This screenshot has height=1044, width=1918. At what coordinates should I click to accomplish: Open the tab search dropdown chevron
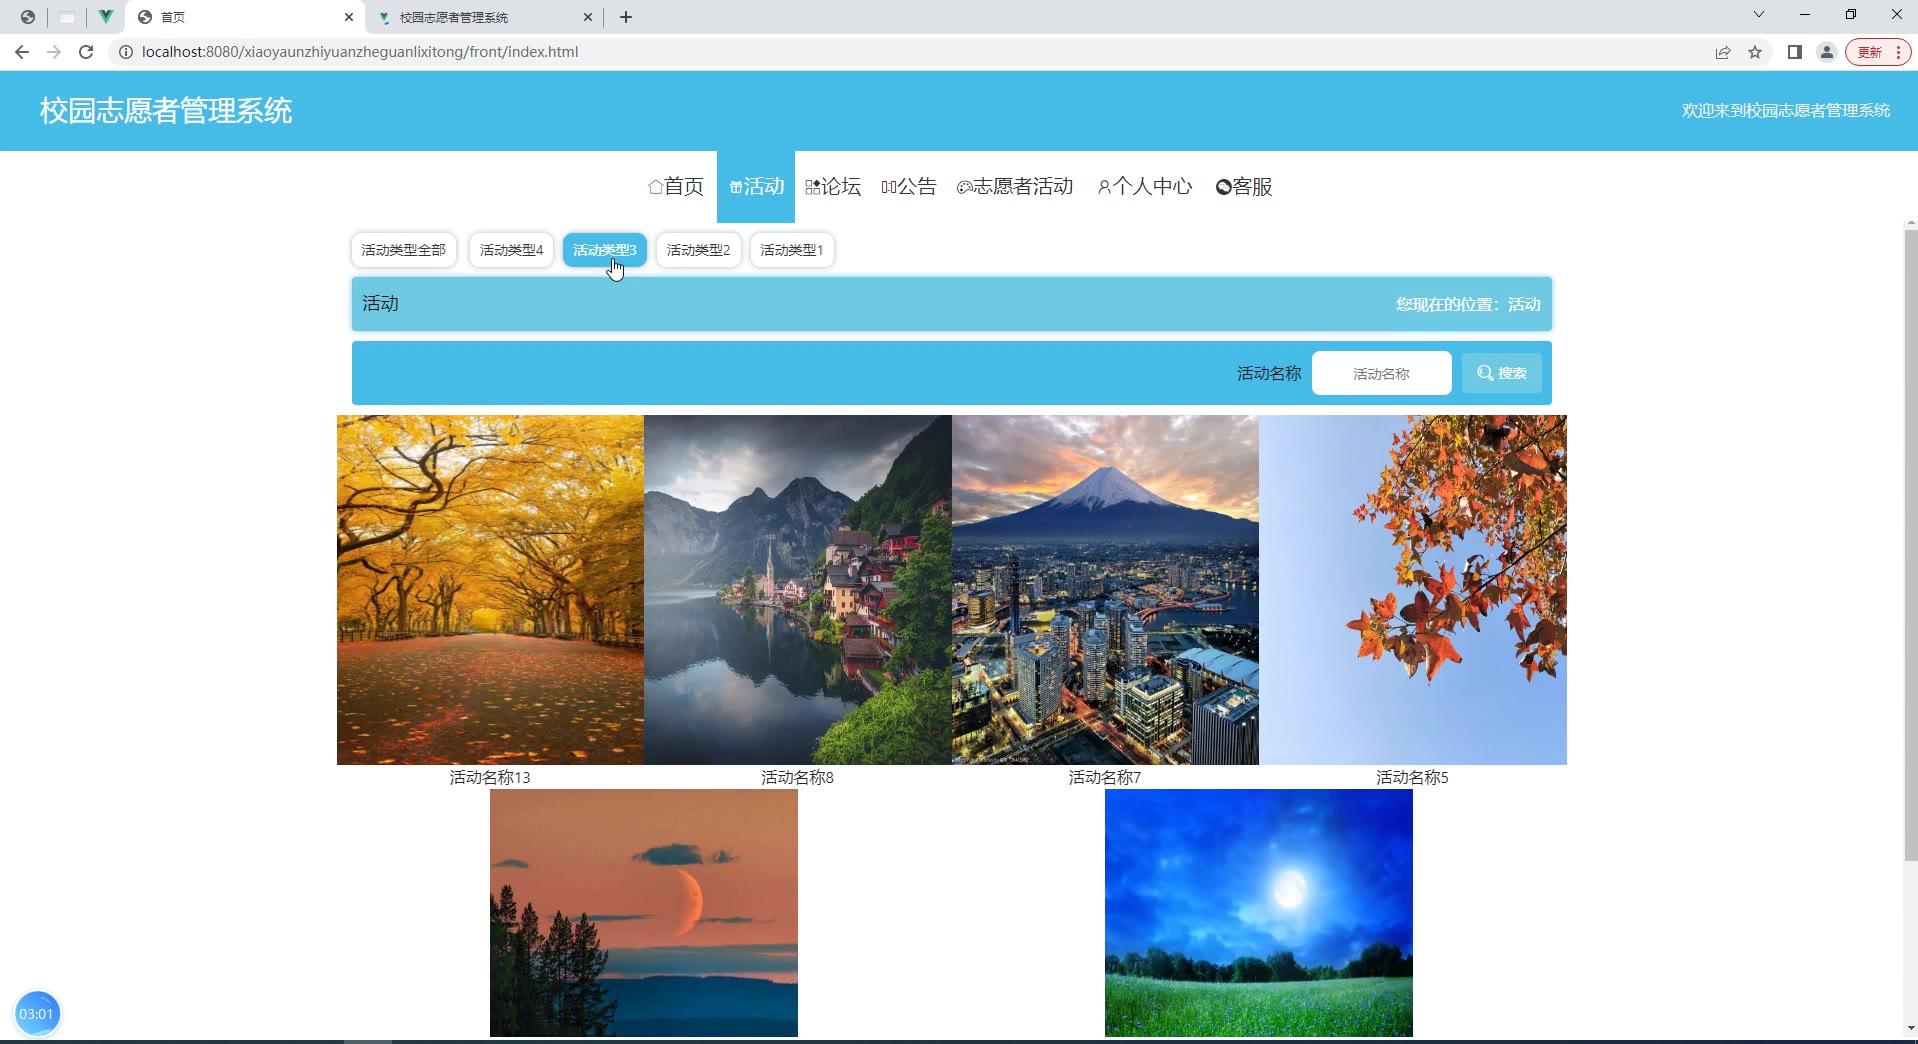click(1759, 14)
